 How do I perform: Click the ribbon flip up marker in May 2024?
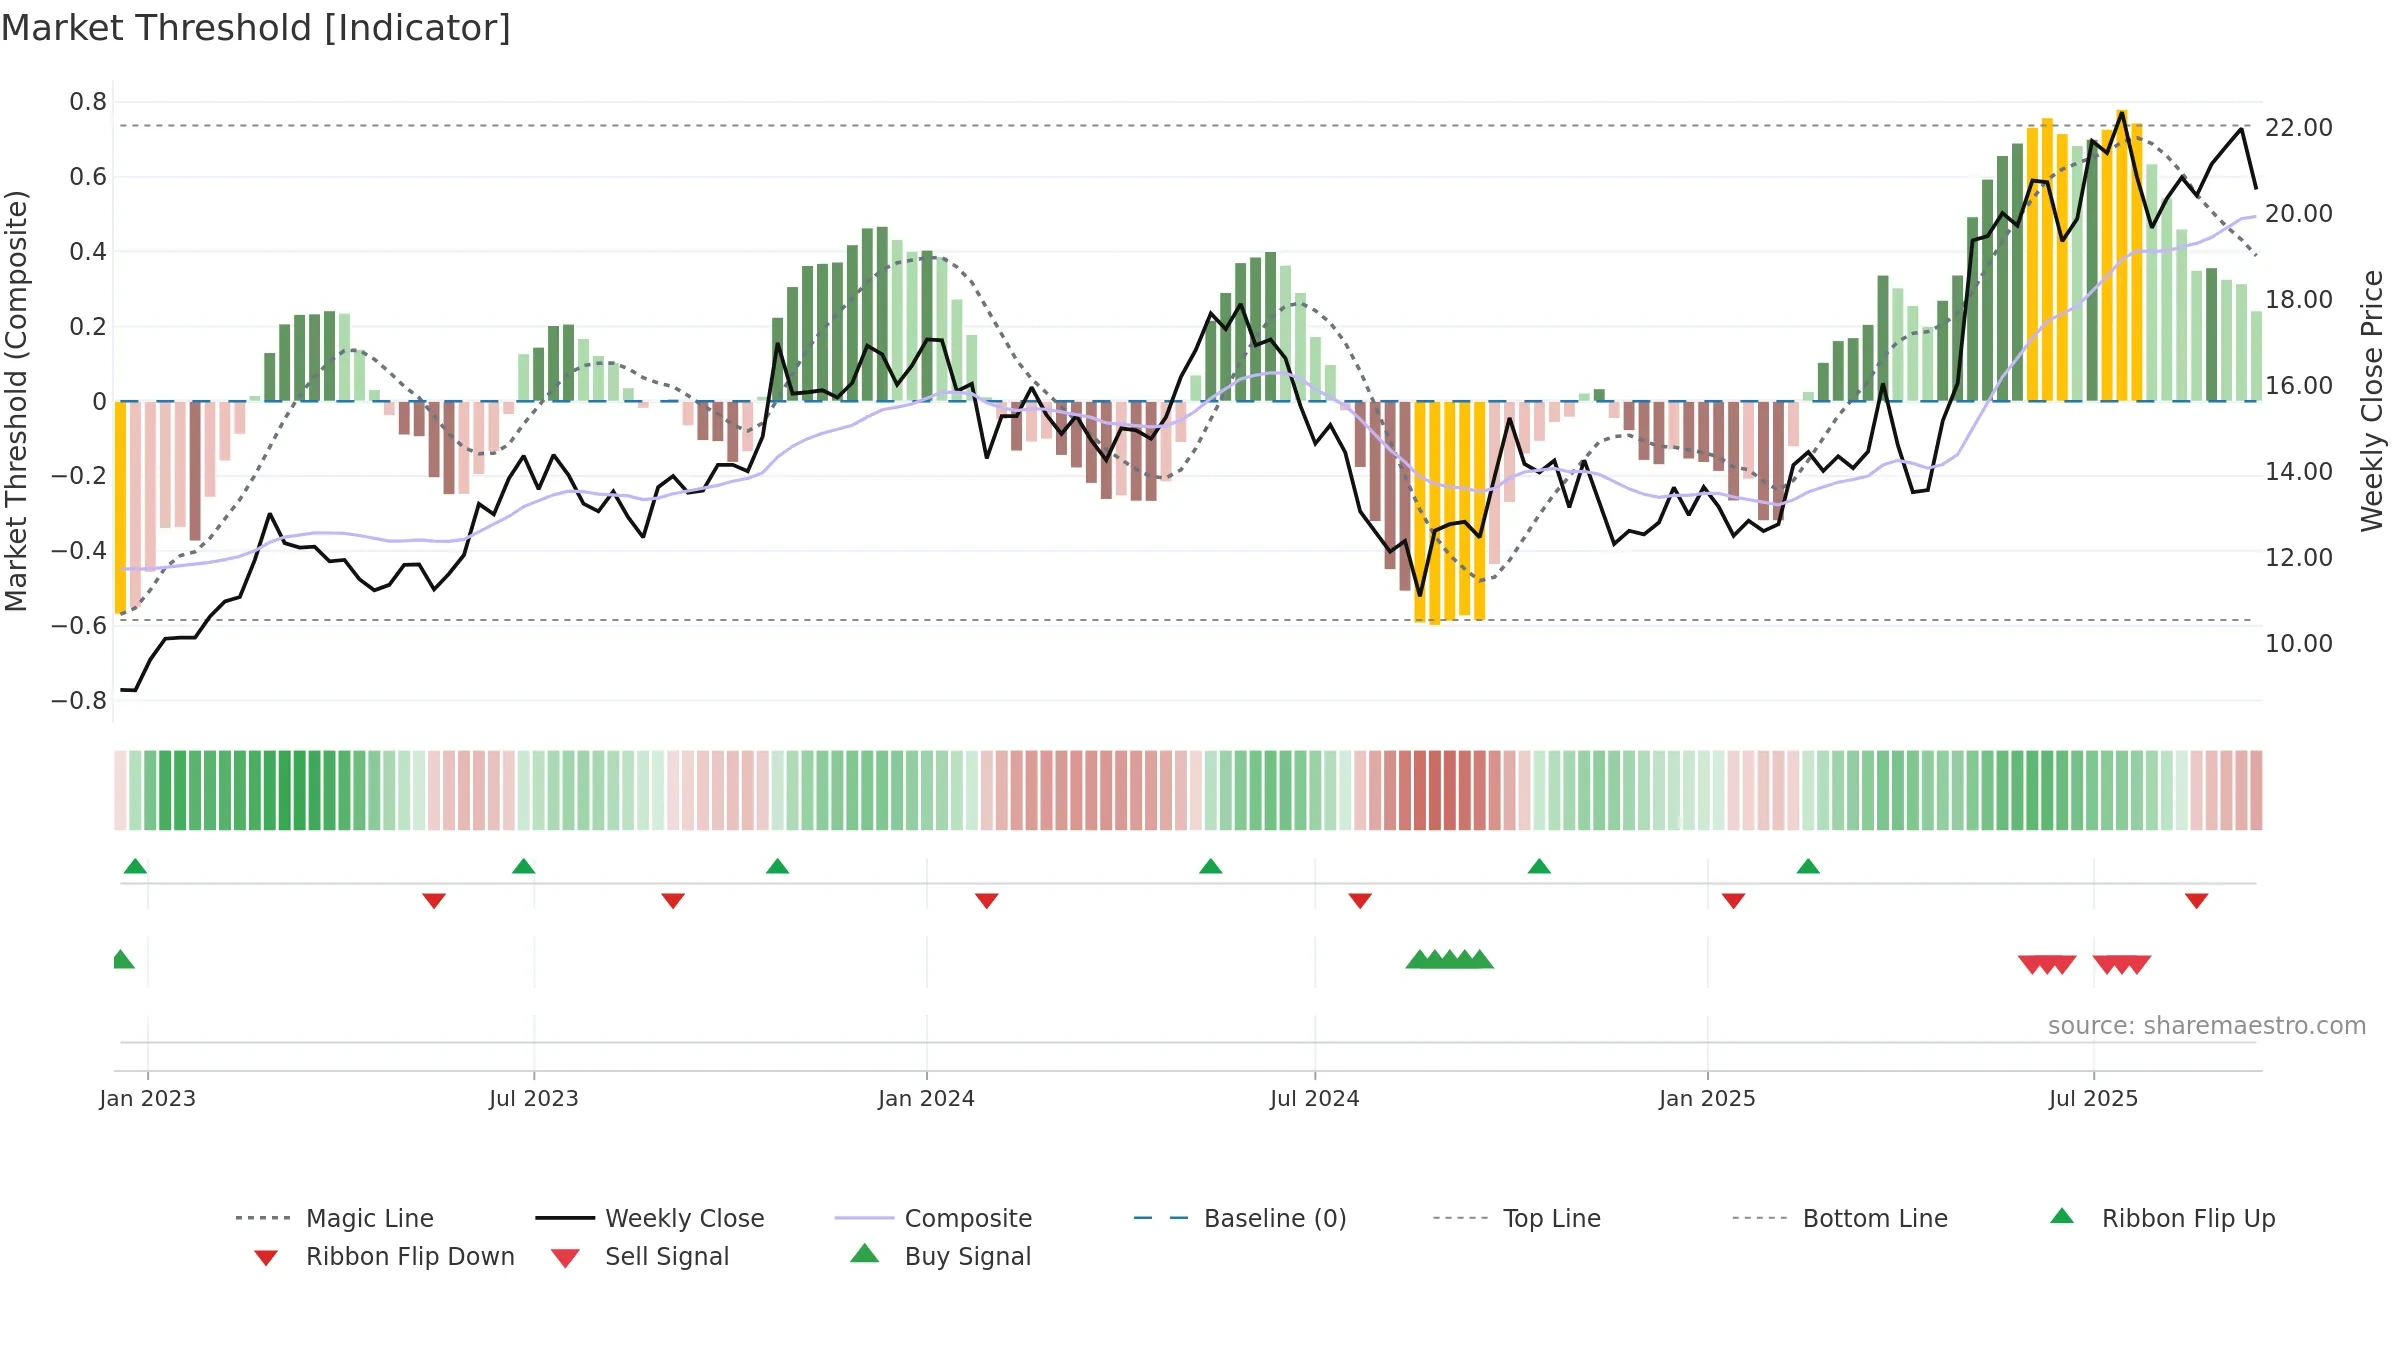click(1210, 866)
